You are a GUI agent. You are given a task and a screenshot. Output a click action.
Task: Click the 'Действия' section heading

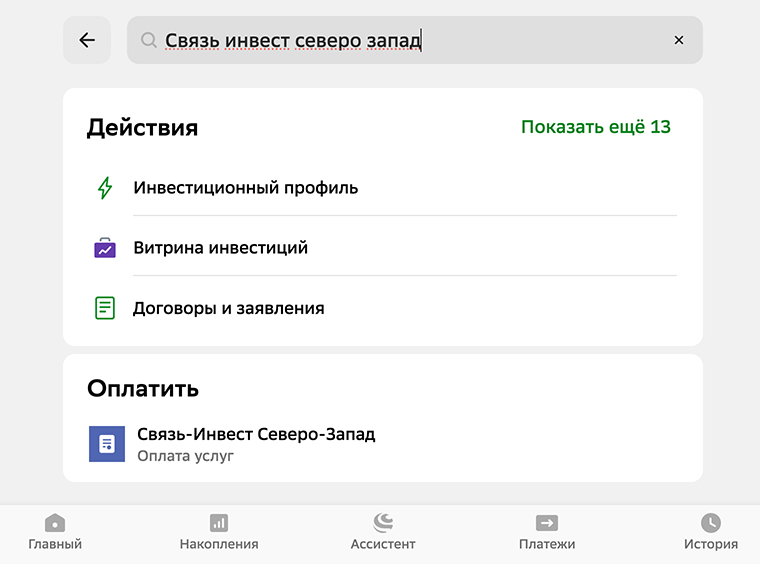pos(142,128)
